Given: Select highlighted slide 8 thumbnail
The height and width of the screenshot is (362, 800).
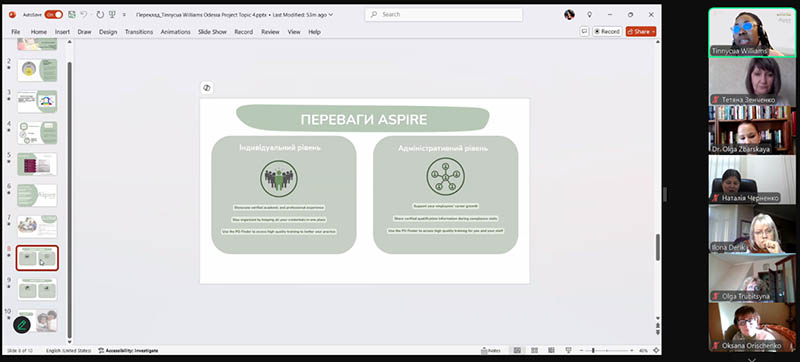Looking at the screenshot, I should tap(37, 258).
